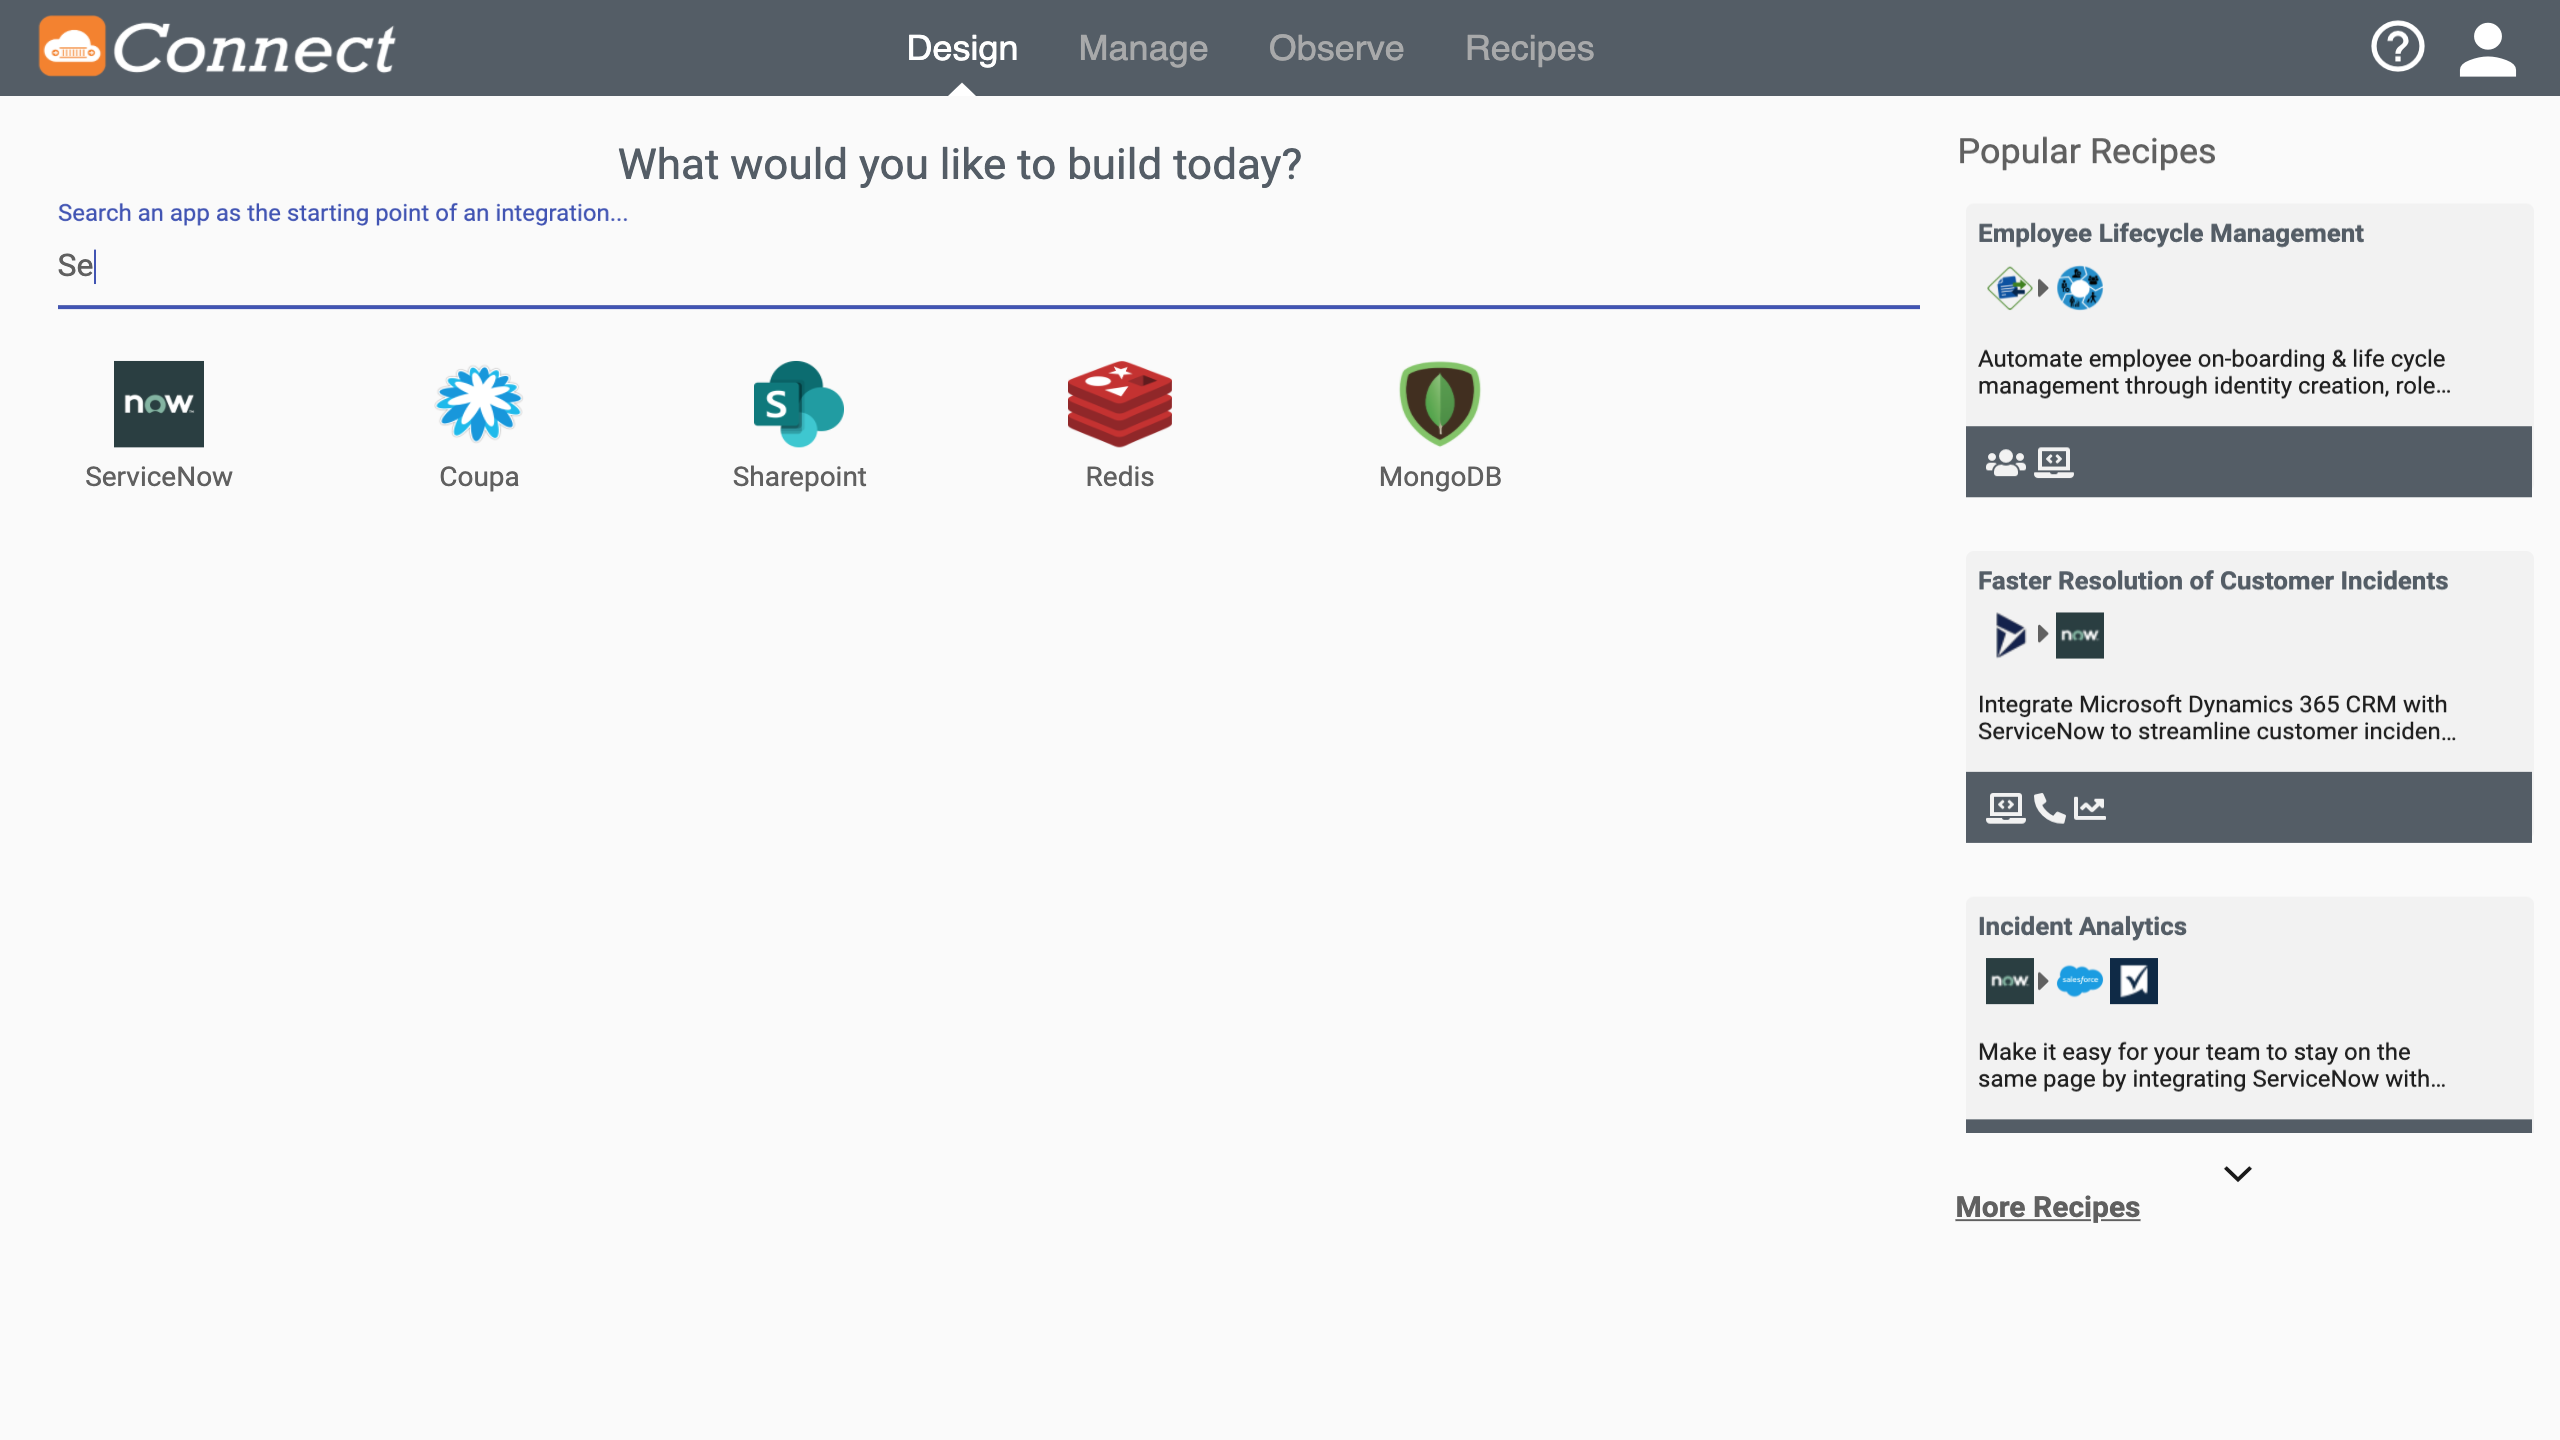Open Incident Analytics recipe title

click(x=2082, y=927)
